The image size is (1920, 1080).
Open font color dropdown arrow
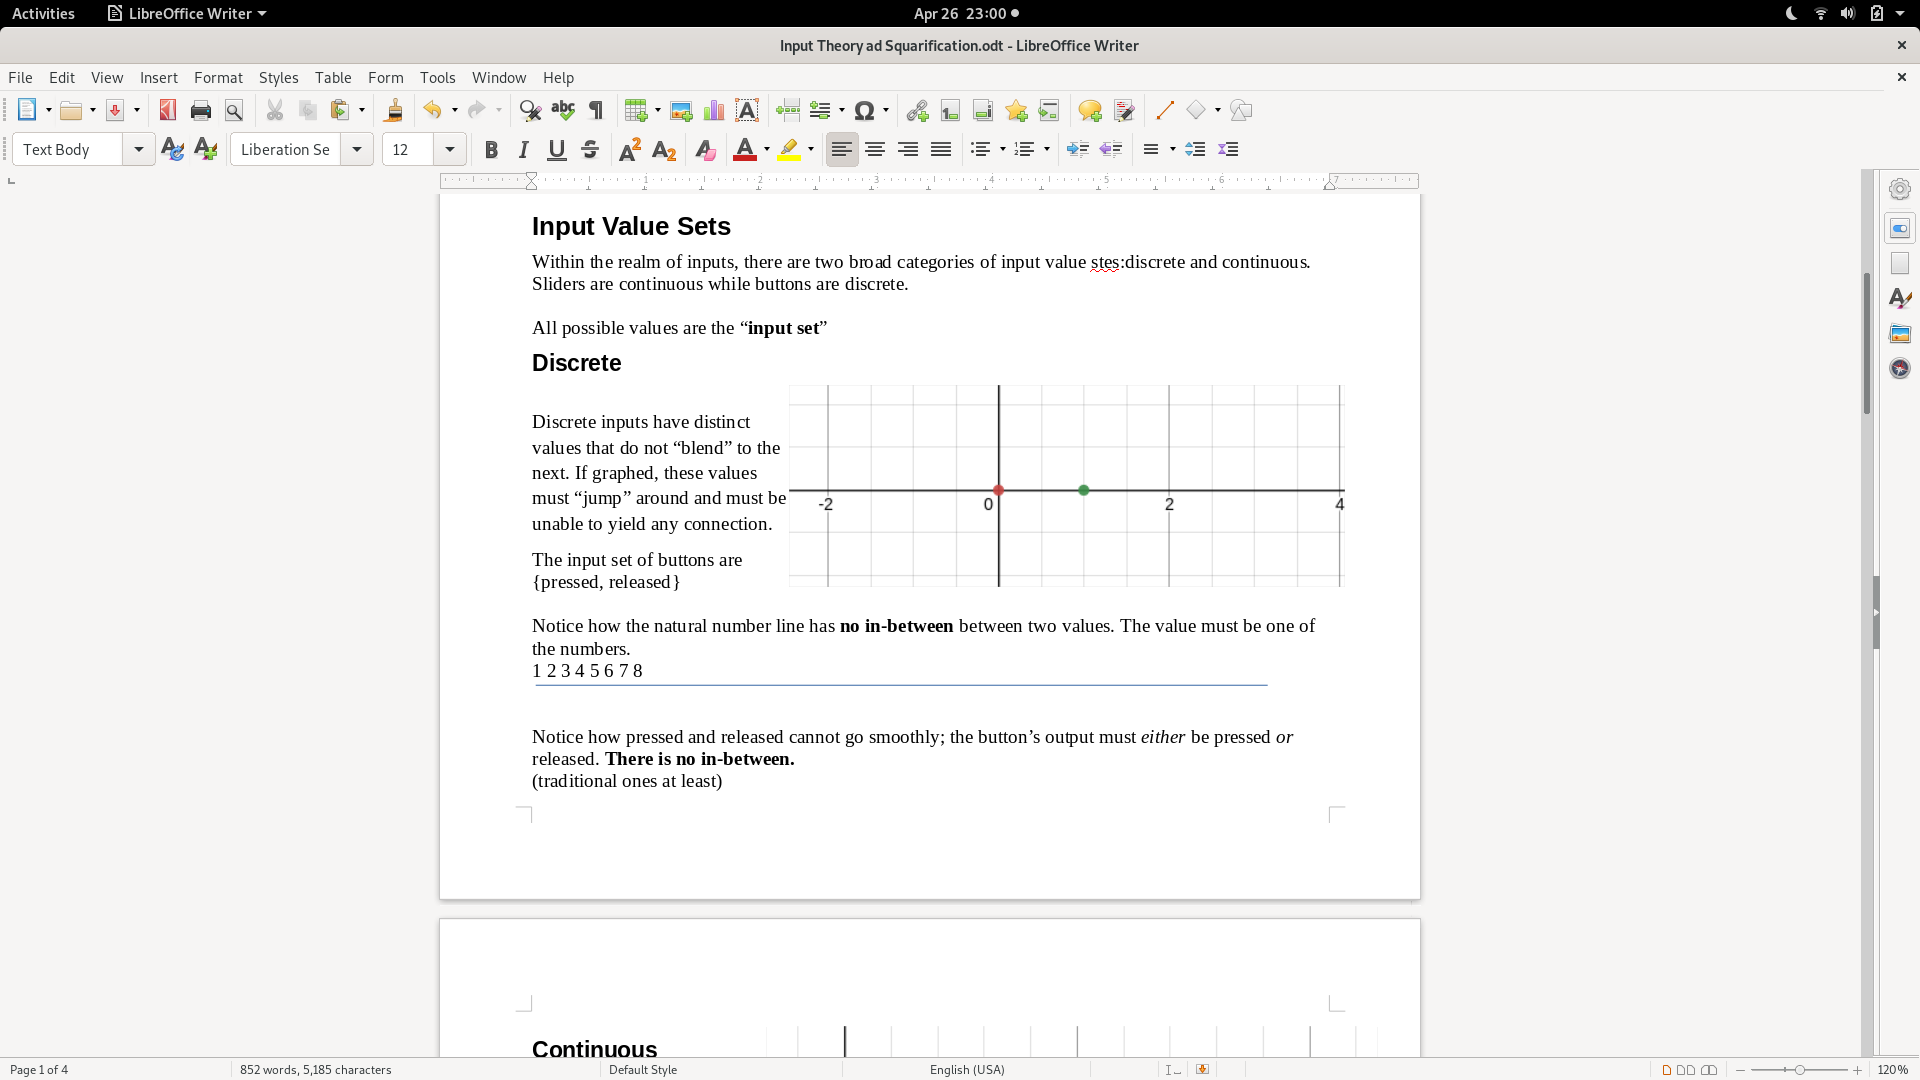[x=767, y=150]
